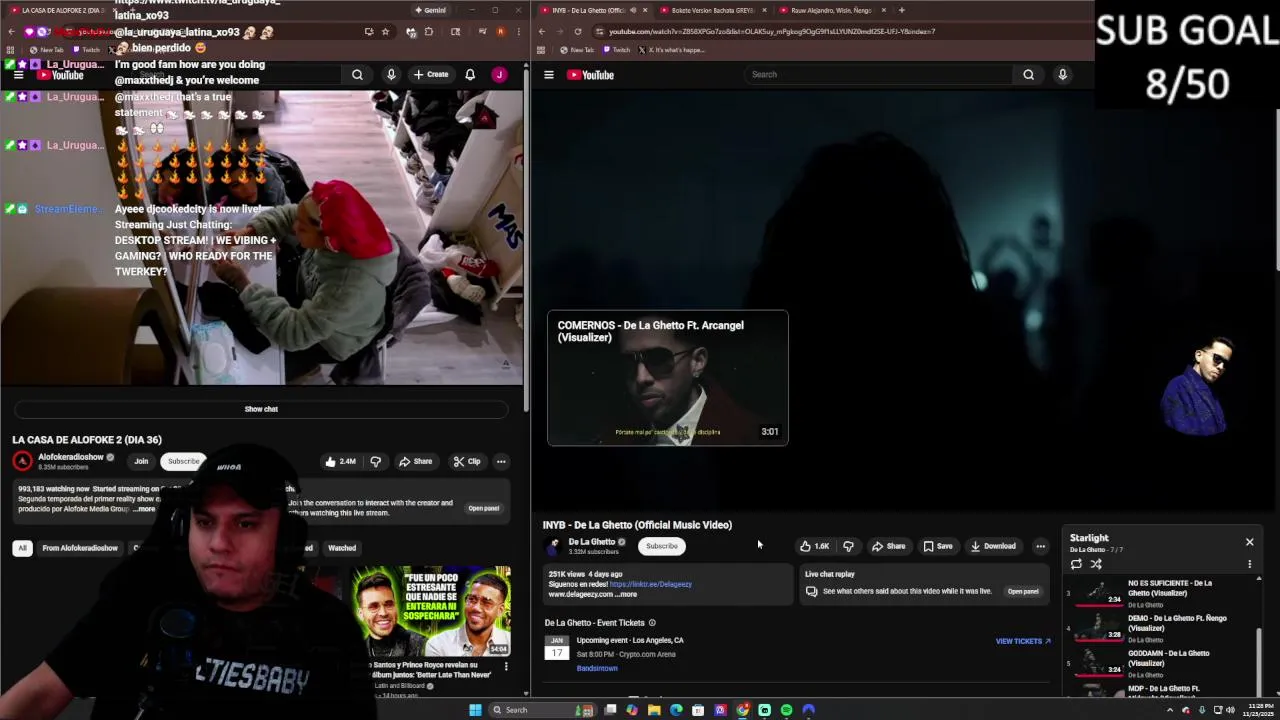Expand INYB description with ...more

click(626, 594)
